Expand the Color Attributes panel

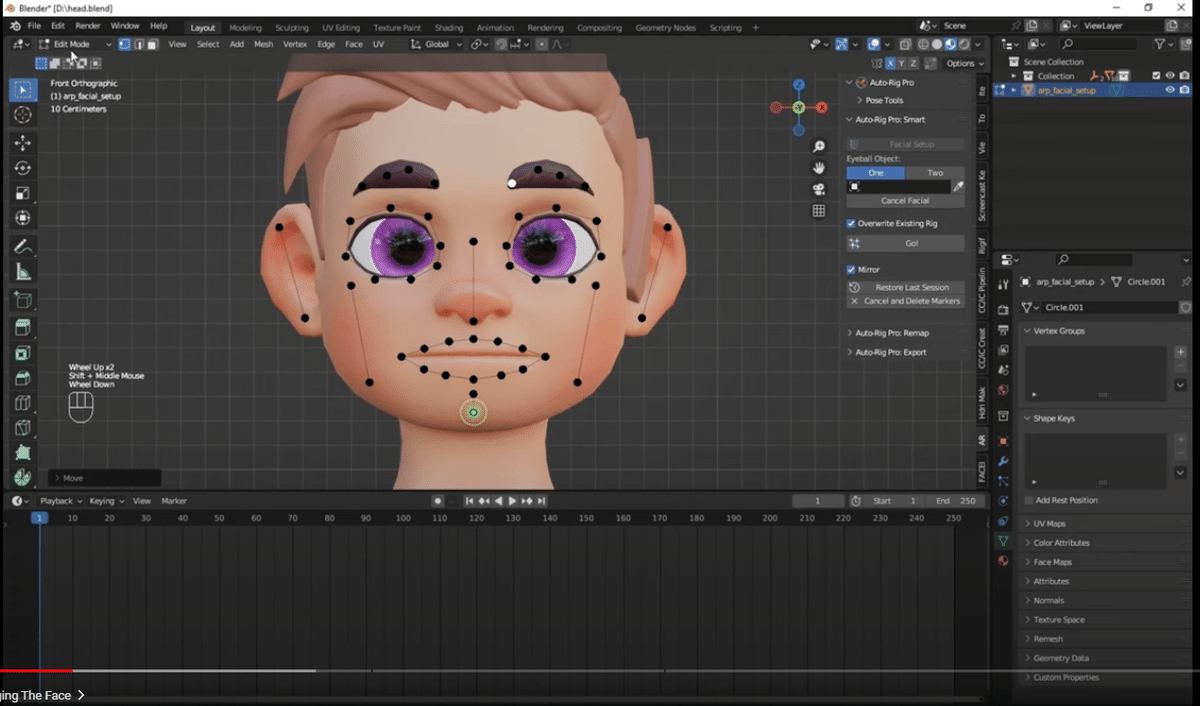(x=1060, y=543)
